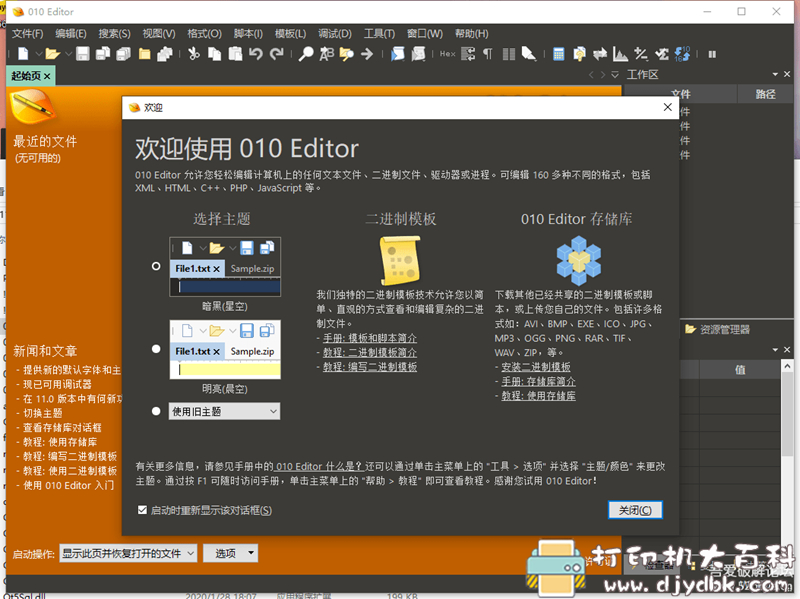The width and height of the screenshot is (800, 599).
Task: Open the 工作区 panel menu arrow
Action: (x=775, y=74)
